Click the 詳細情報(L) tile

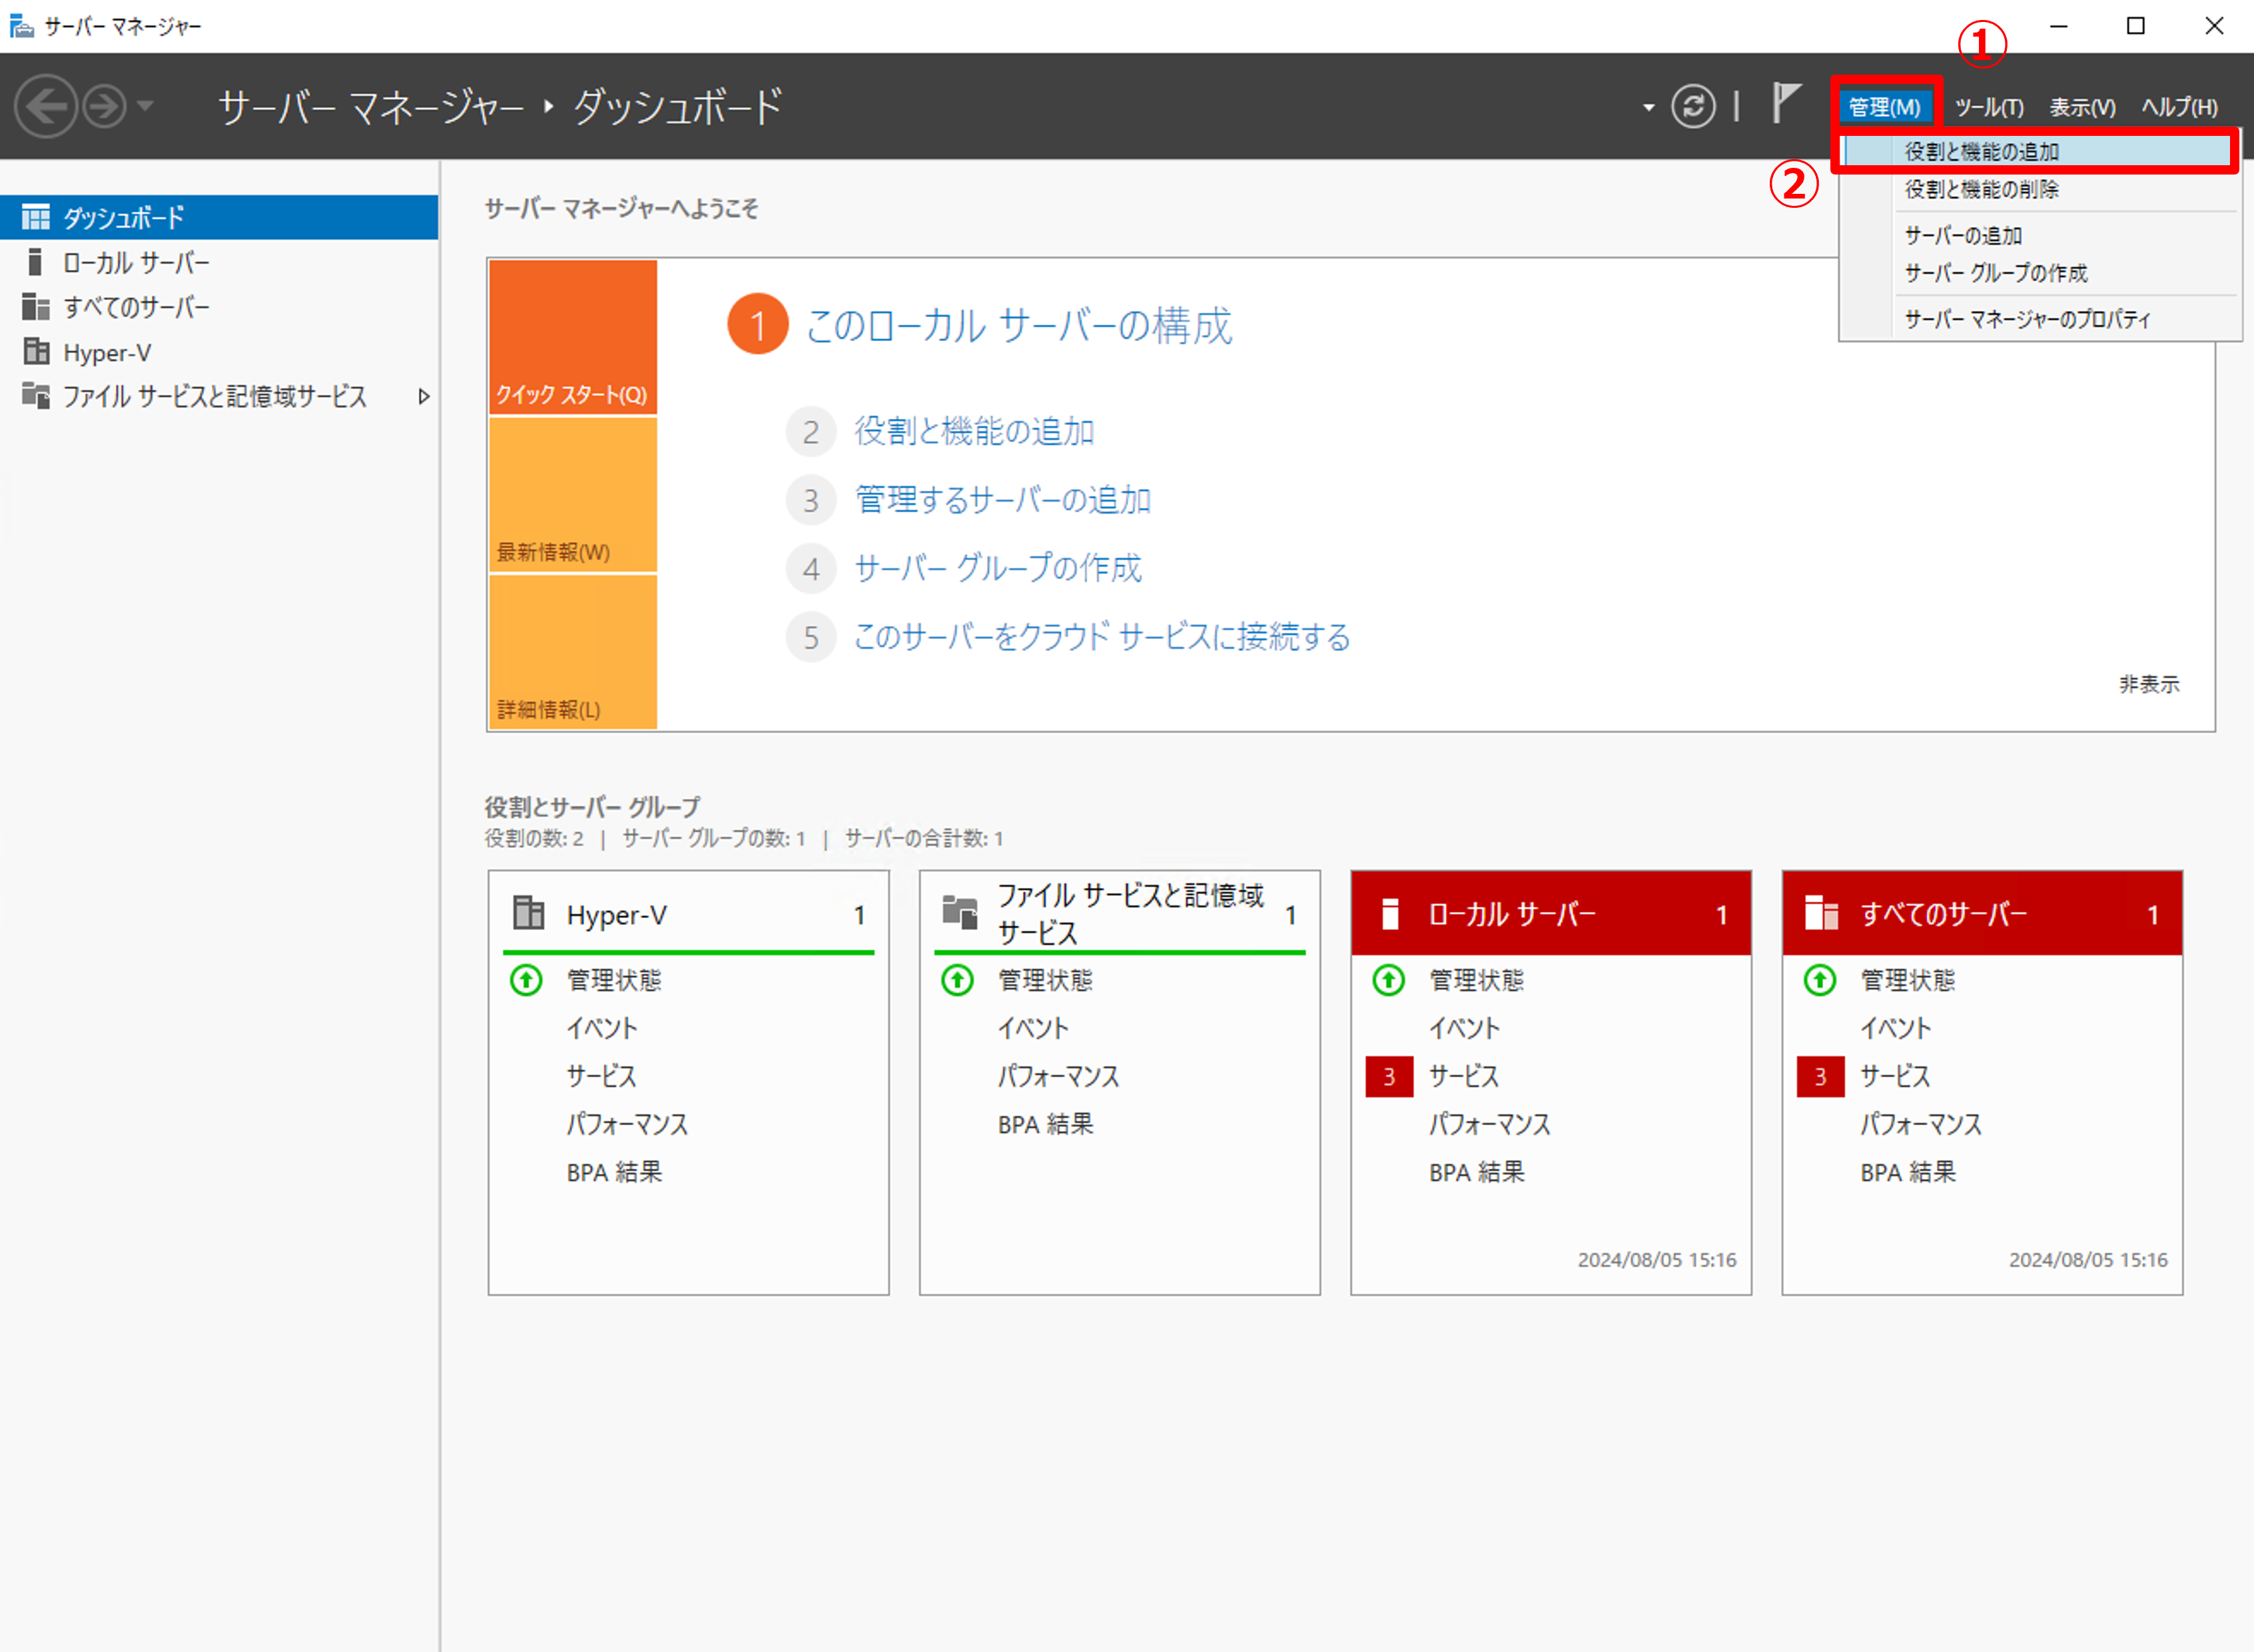(573, 652)
